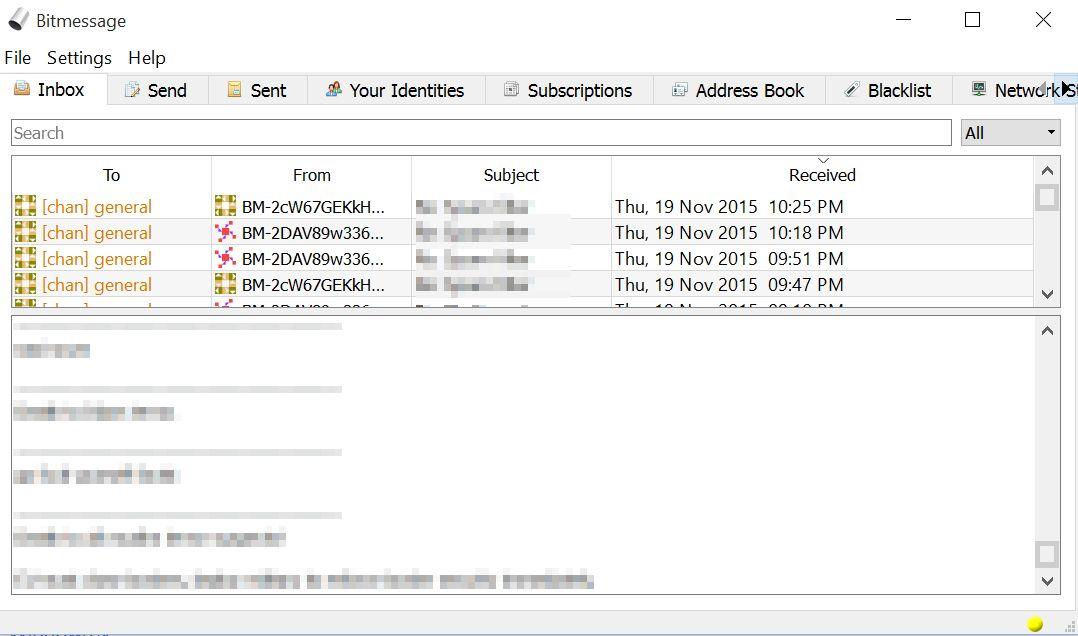The height and width of the screenshot is (636, 1078).
Task: Sort messages by Received column header
Action: 821,175
